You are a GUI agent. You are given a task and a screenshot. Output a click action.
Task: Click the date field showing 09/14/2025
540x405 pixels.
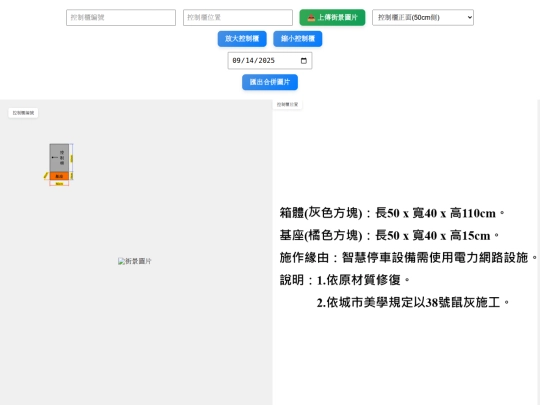pyautogui.click(x=270, y=61)
